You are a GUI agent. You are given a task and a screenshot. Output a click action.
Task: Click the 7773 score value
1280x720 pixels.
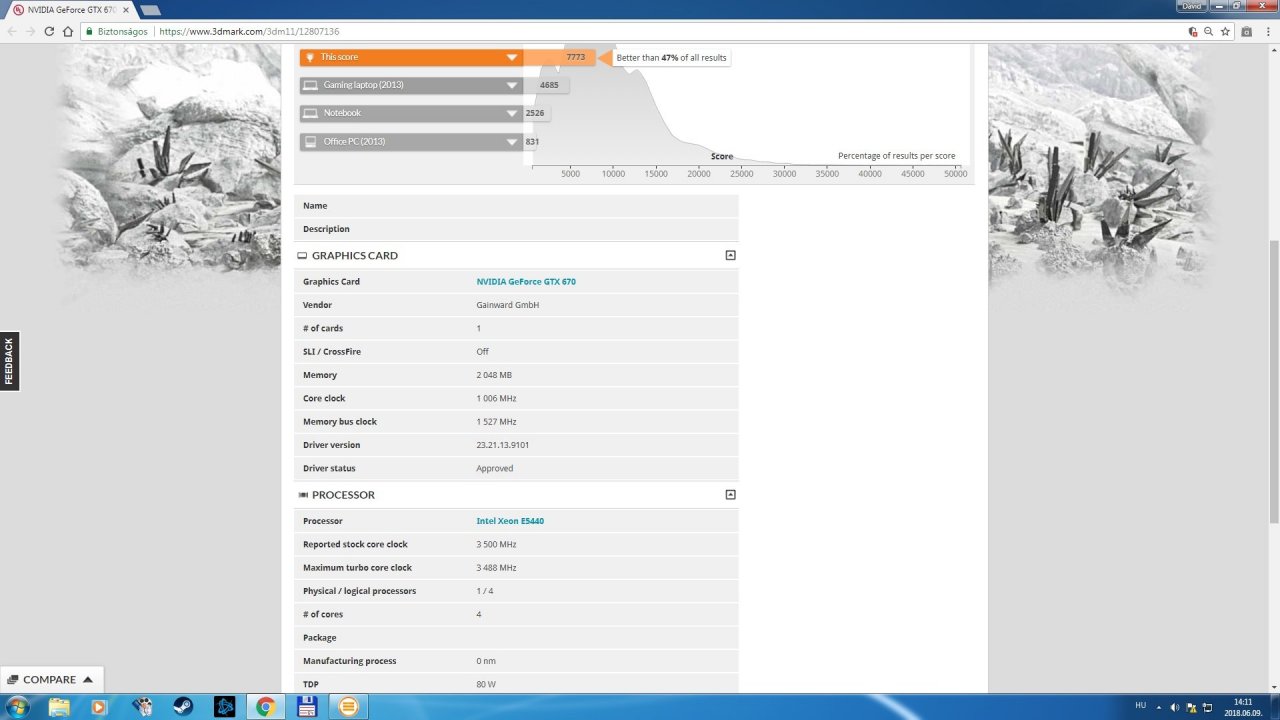[575, 57]
